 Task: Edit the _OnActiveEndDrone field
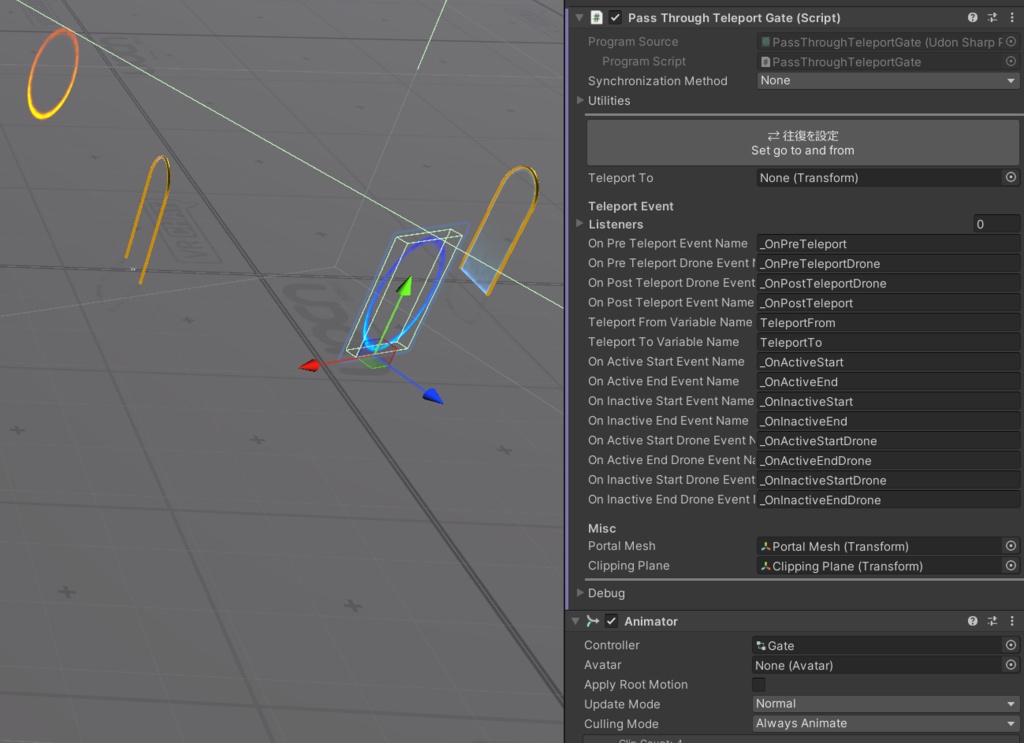pos(888,460)
